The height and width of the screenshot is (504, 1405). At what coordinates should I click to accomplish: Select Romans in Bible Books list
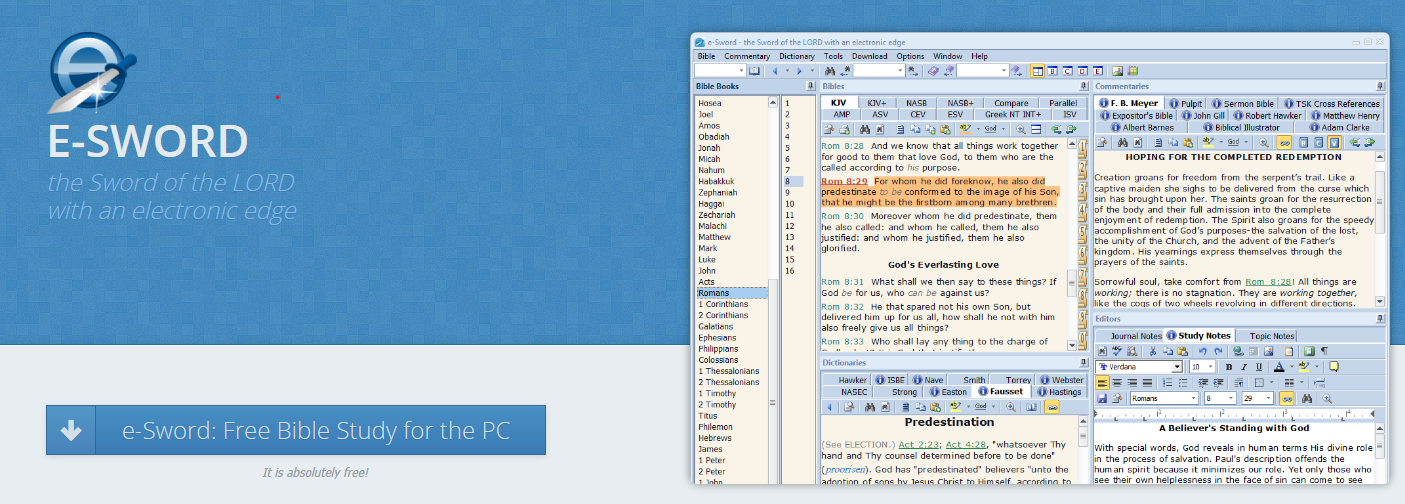coord(732,293)
